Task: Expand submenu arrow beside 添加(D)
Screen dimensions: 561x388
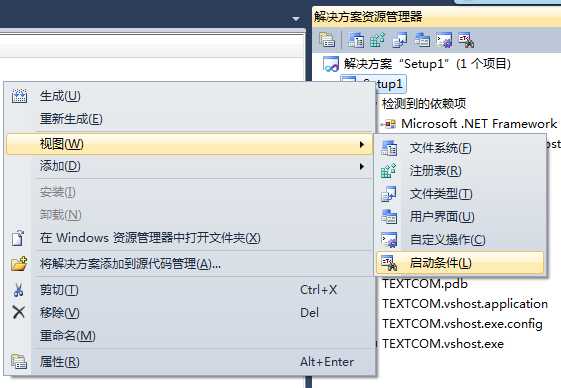Action: [x=362, y=166]
